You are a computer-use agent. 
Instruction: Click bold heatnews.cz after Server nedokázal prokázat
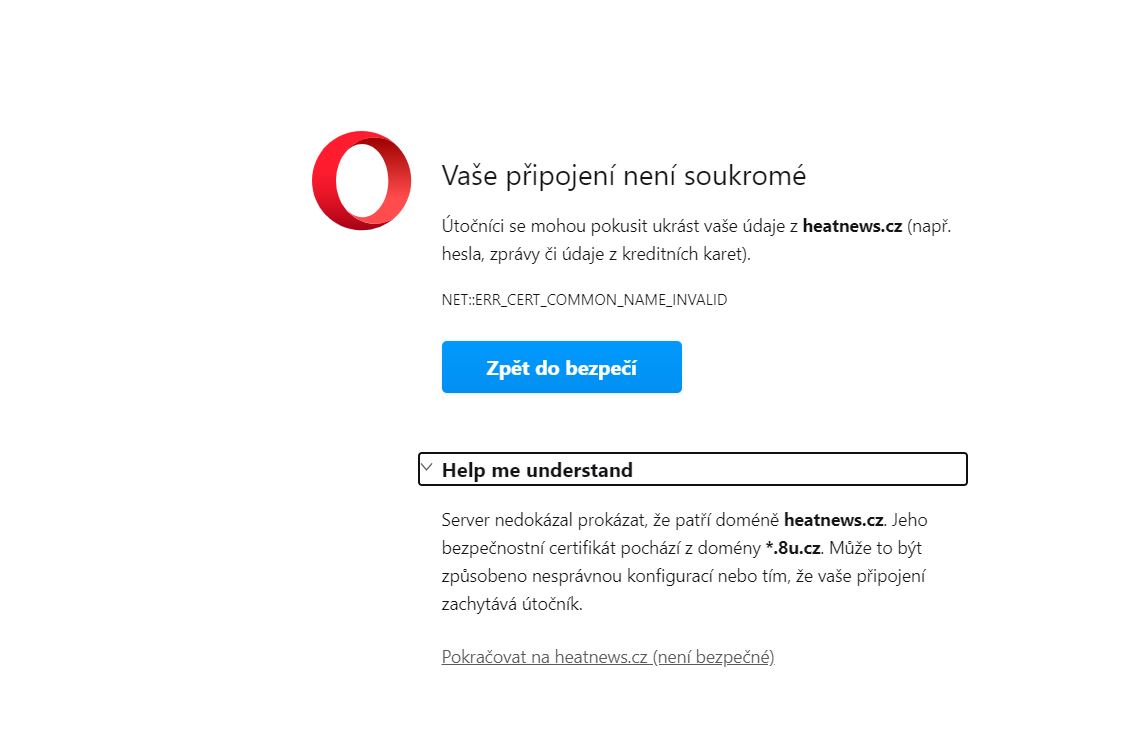[x=833, y=520]
